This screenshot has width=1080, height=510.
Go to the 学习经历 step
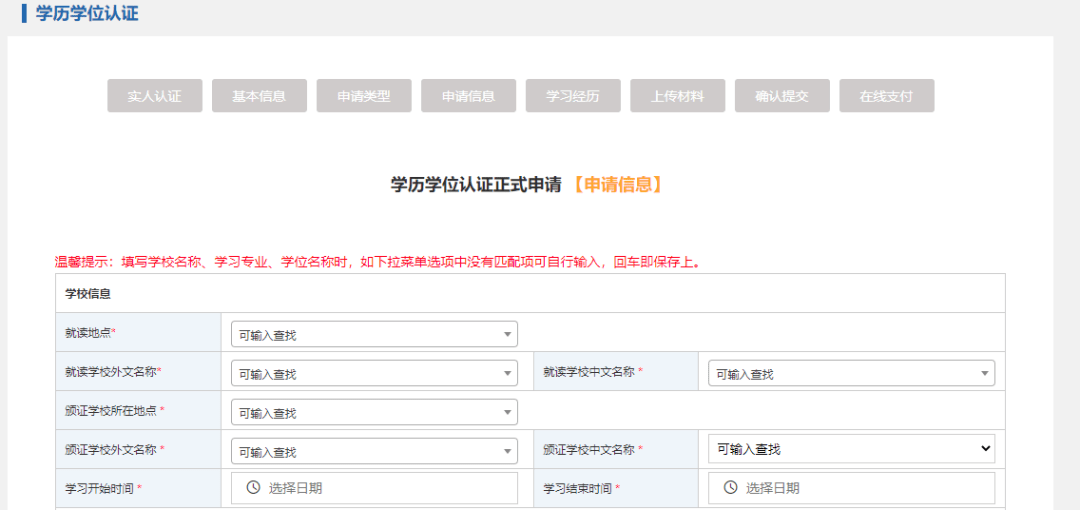pos(573,96)
